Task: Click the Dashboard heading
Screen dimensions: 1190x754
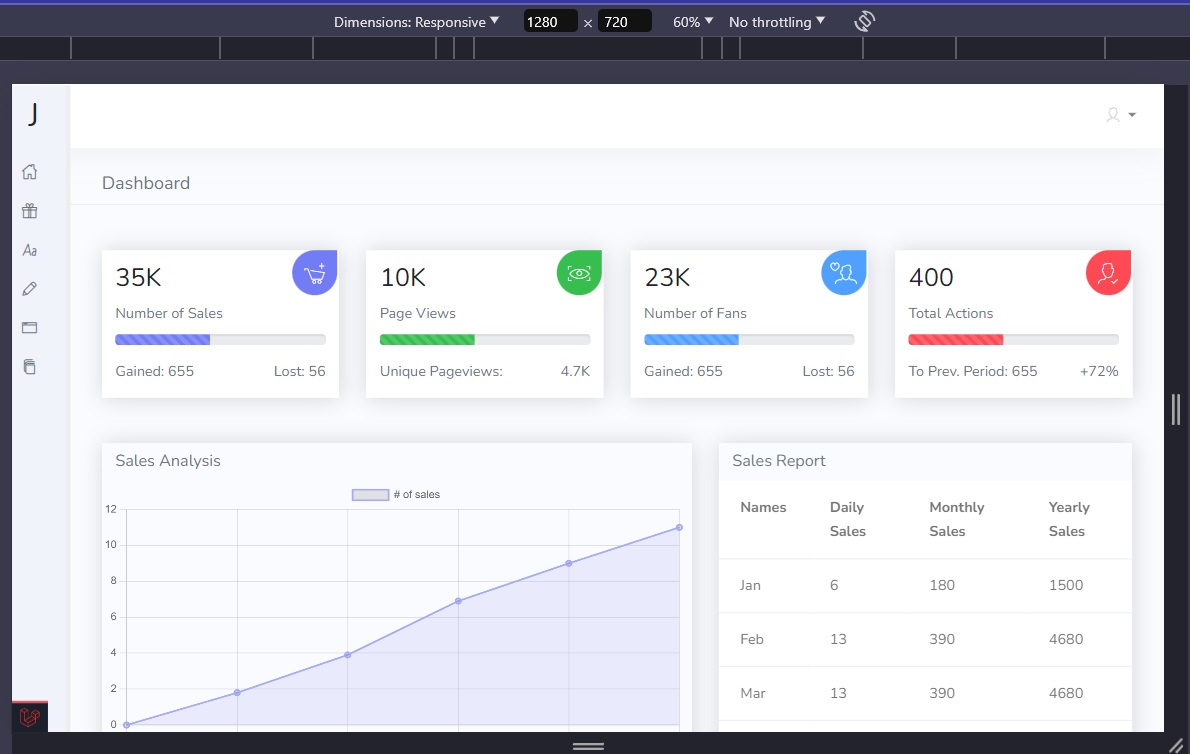Action: coord(146,183)
